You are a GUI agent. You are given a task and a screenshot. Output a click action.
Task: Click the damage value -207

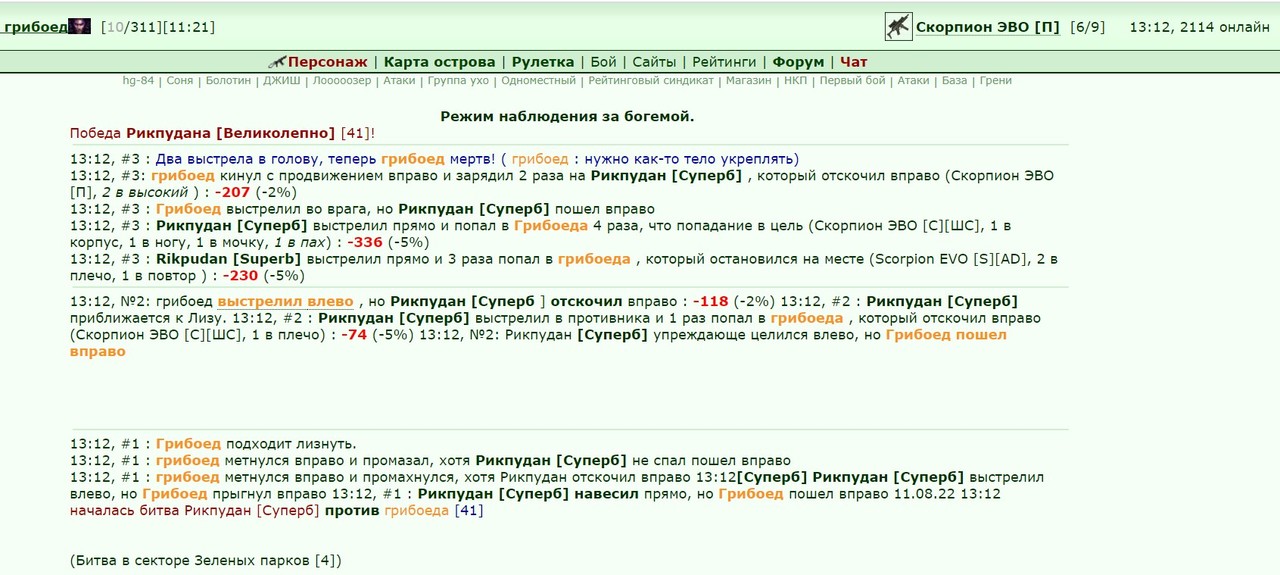click(x=232, y=192)
